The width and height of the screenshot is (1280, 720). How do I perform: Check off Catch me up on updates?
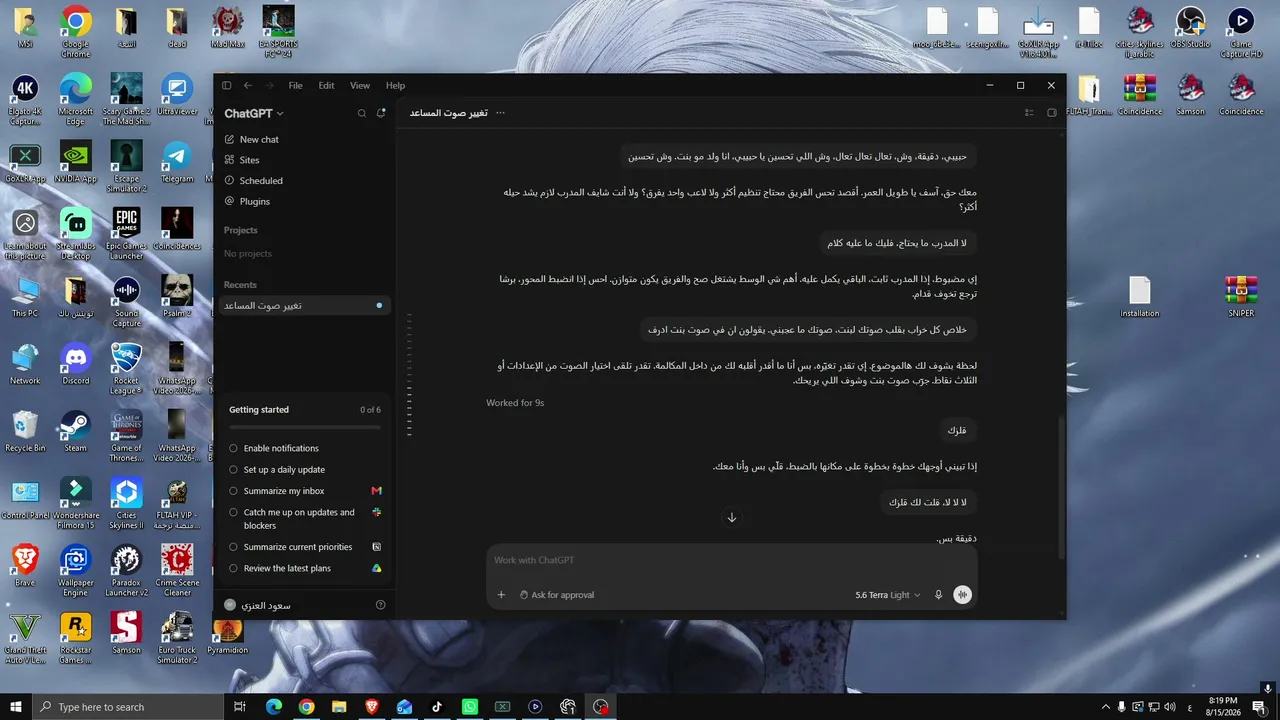click(x=234, y=512)
